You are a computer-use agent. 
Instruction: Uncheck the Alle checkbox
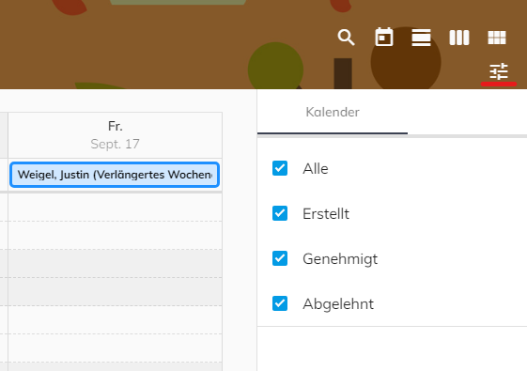280,168
